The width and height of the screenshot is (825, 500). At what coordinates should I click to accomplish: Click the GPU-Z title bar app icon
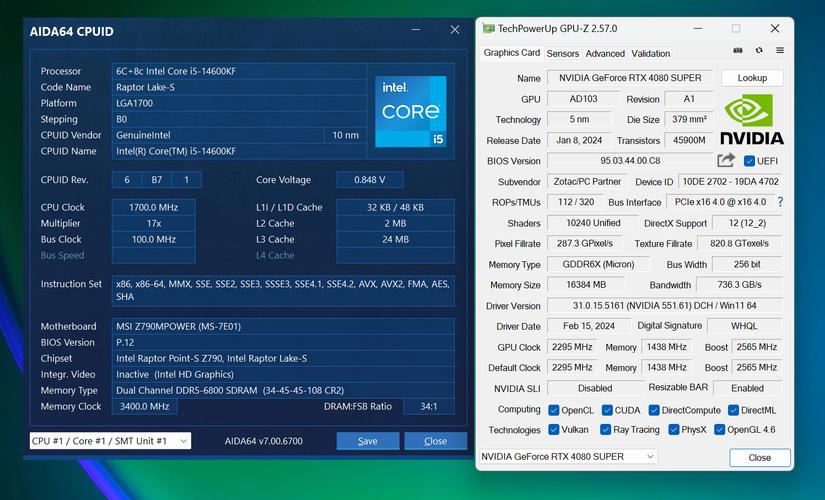click(x=487, y=29)
